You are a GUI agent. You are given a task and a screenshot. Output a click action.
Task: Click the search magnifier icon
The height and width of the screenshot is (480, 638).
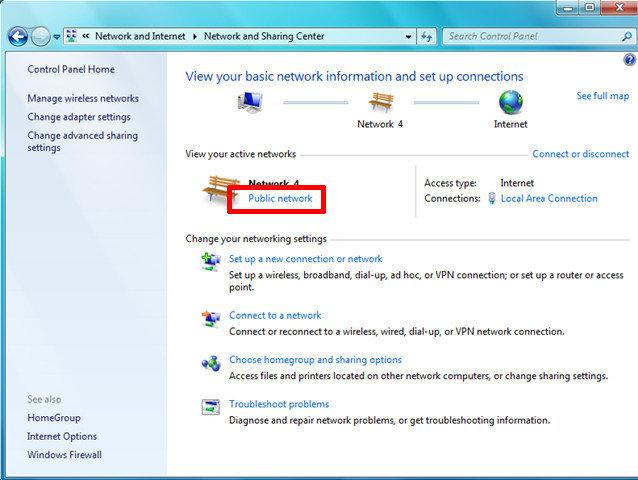click(627, 37)
